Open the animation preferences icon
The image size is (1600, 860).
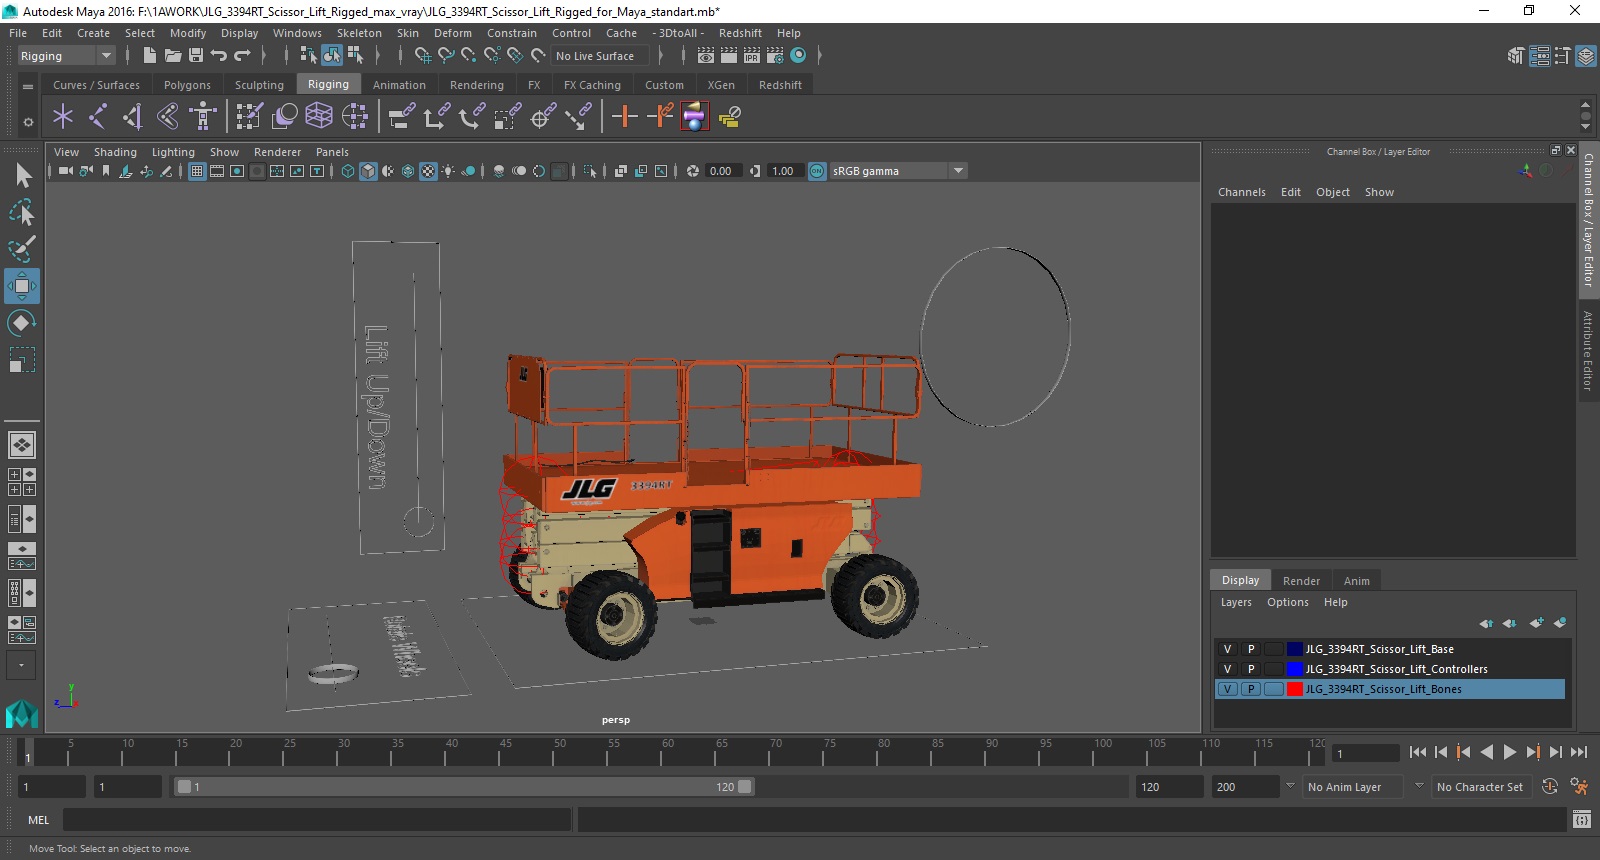(x=1579, y=787)
